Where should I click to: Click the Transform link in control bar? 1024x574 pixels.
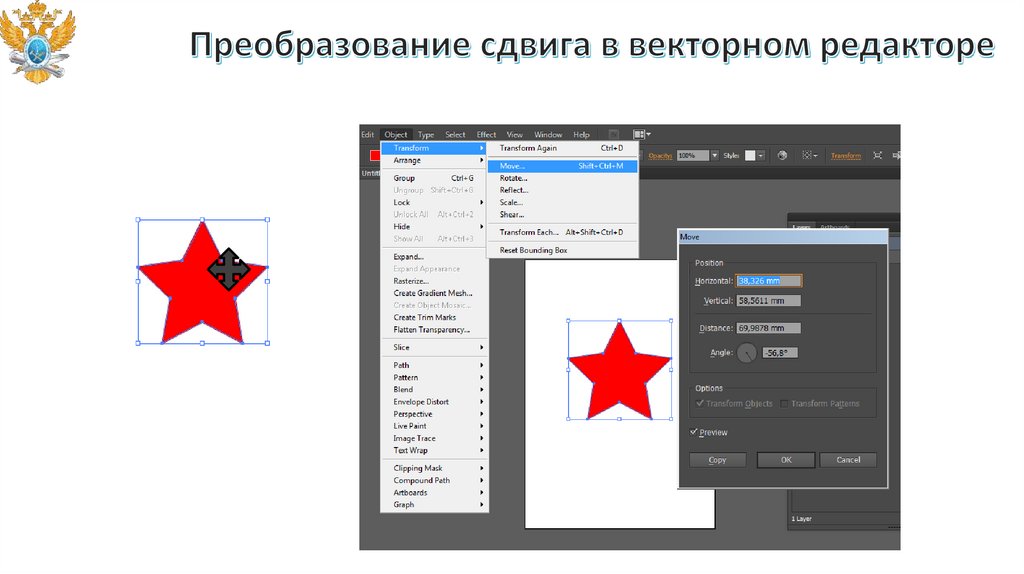(x=846, y=155)
